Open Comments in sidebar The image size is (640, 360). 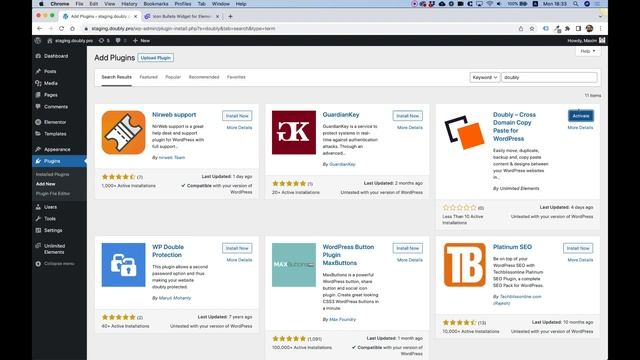56,107
